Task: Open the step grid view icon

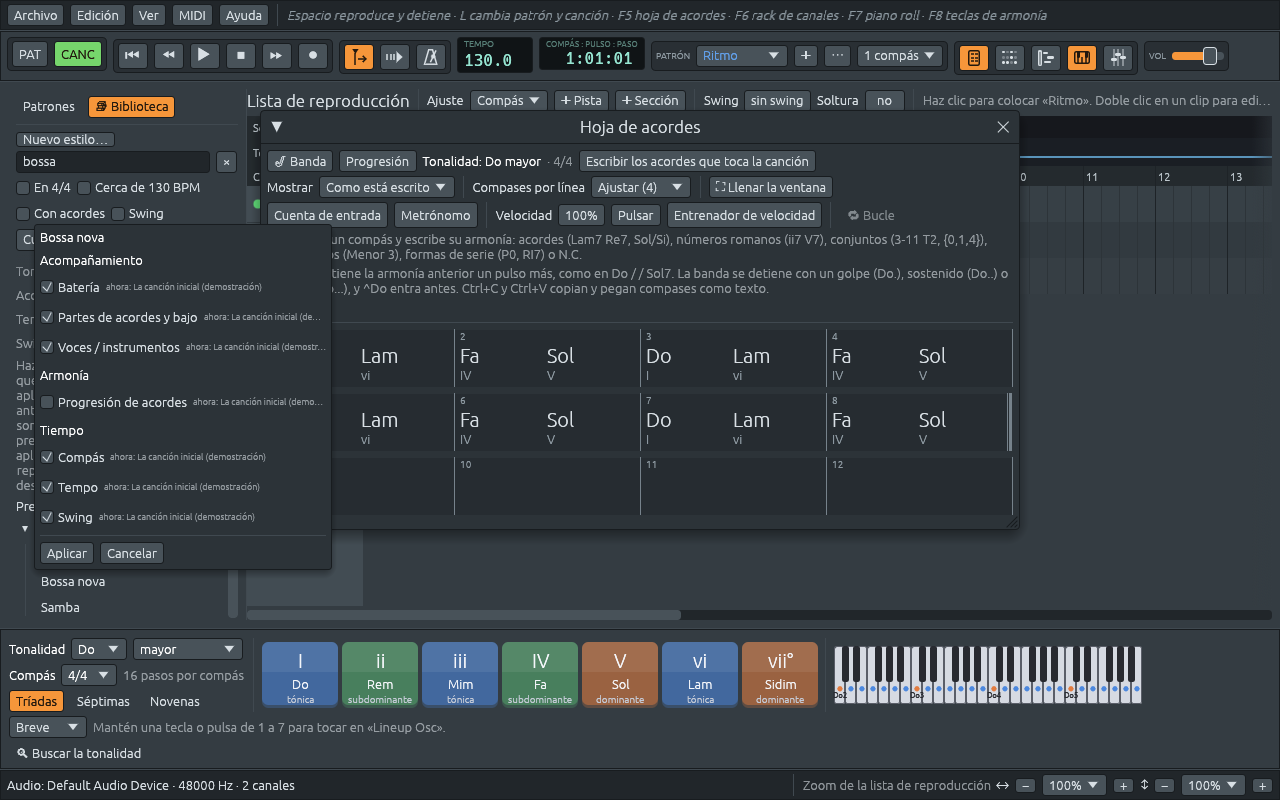Action: click(x=1010, y=57)
